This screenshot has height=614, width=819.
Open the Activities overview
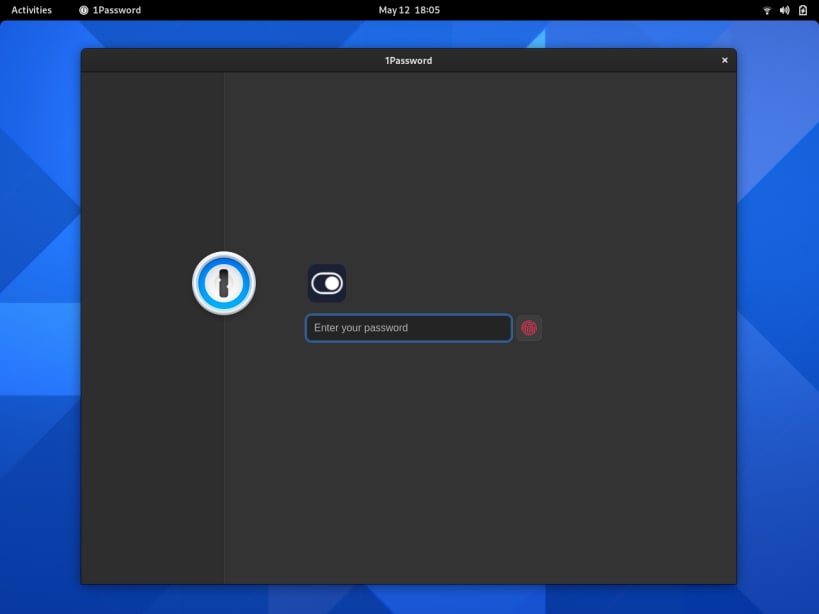coord(30,10)
